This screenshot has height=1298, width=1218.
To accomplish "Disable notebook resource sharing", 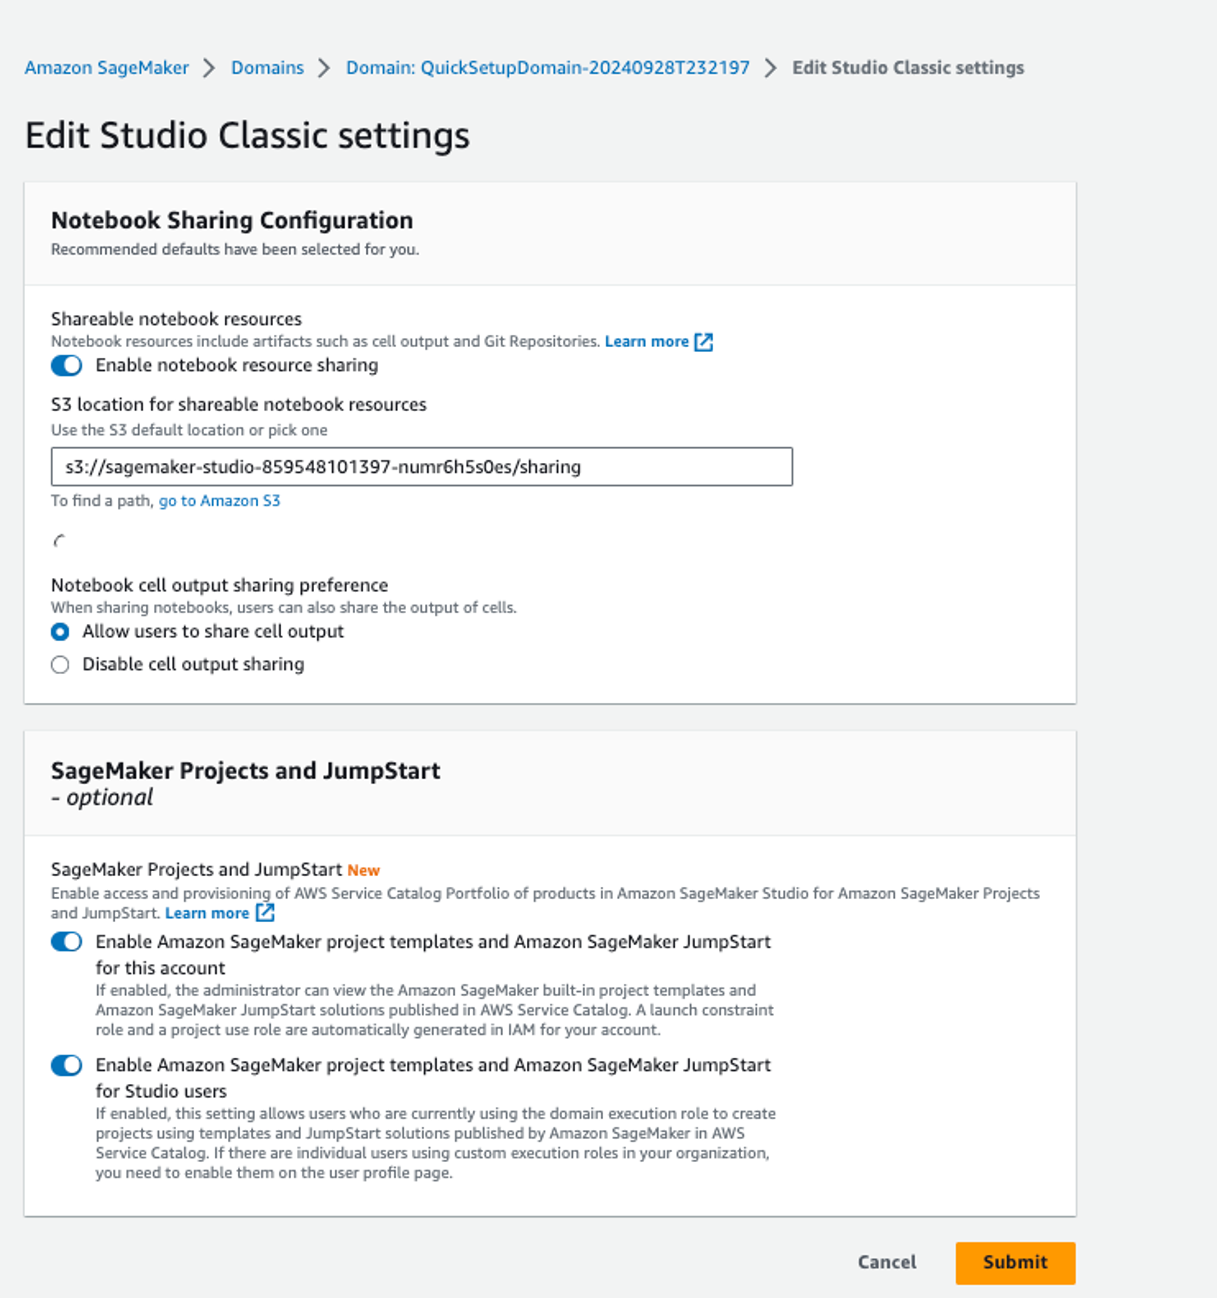I will coord(64,366).
